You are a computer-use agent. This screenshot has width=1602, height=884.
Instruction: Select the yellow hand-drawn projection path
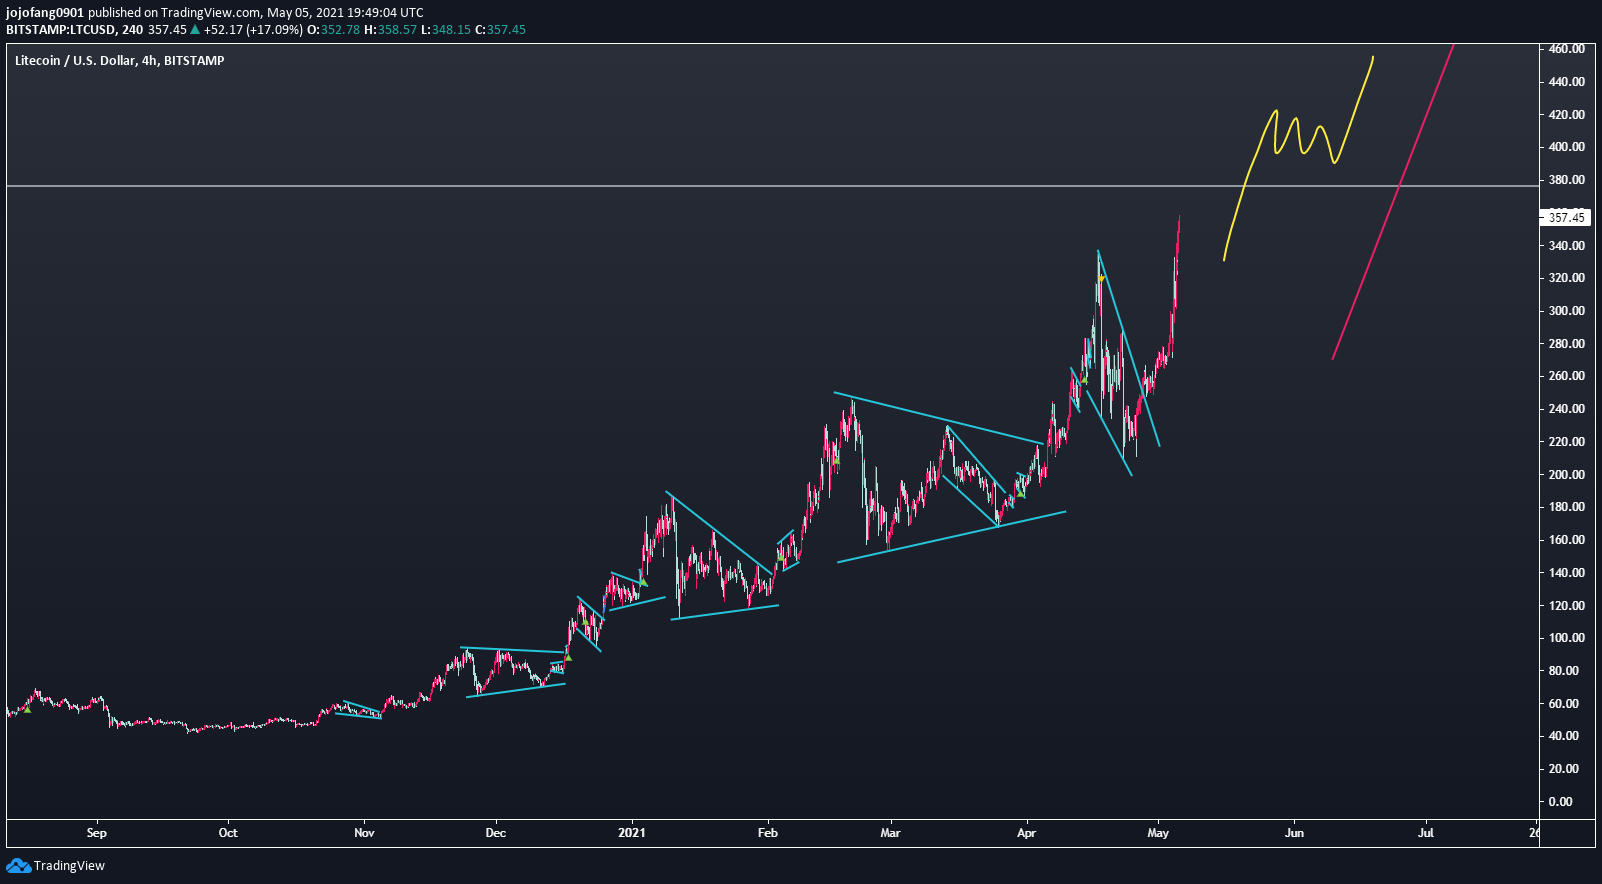[x=1298, y=158]
